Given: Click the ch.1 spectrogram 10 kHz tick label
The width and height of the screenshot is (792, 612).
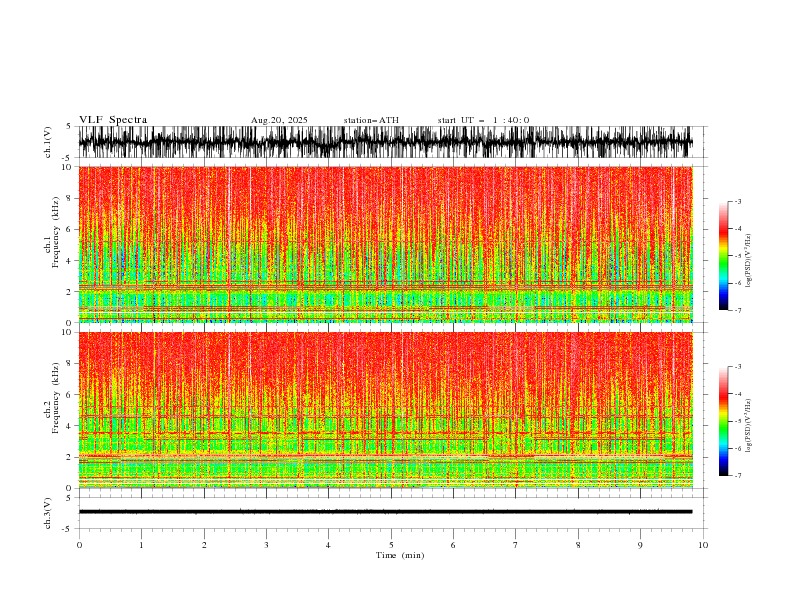Looking at the screenshot, I should pyautogui.click(x=68, y=167).
